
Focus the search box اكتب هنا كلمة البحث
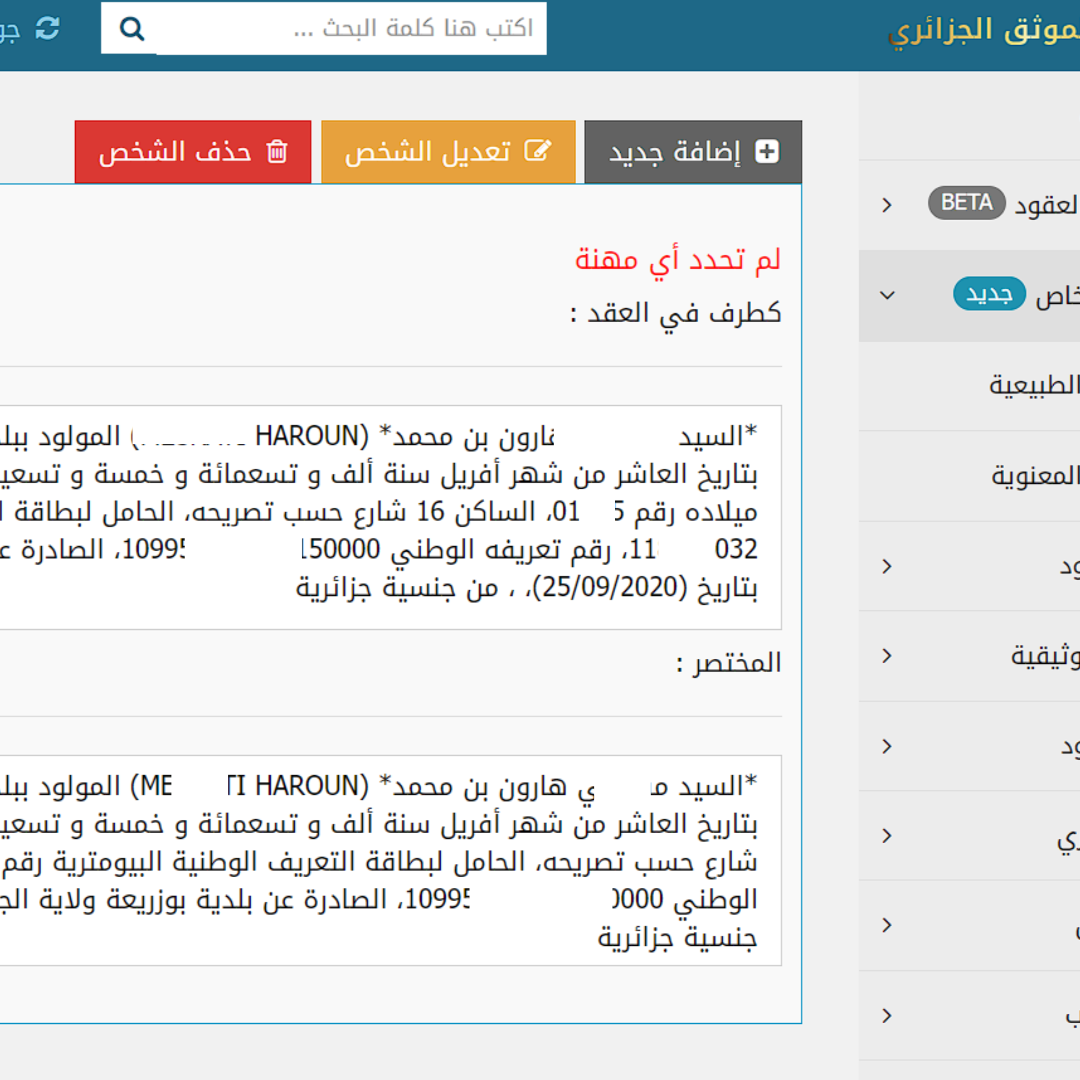[x=350, y=28]
